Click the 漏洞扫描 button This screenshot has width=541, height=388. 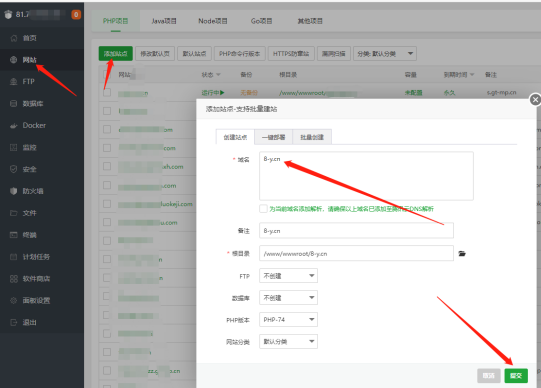click(x=334, y=53)
